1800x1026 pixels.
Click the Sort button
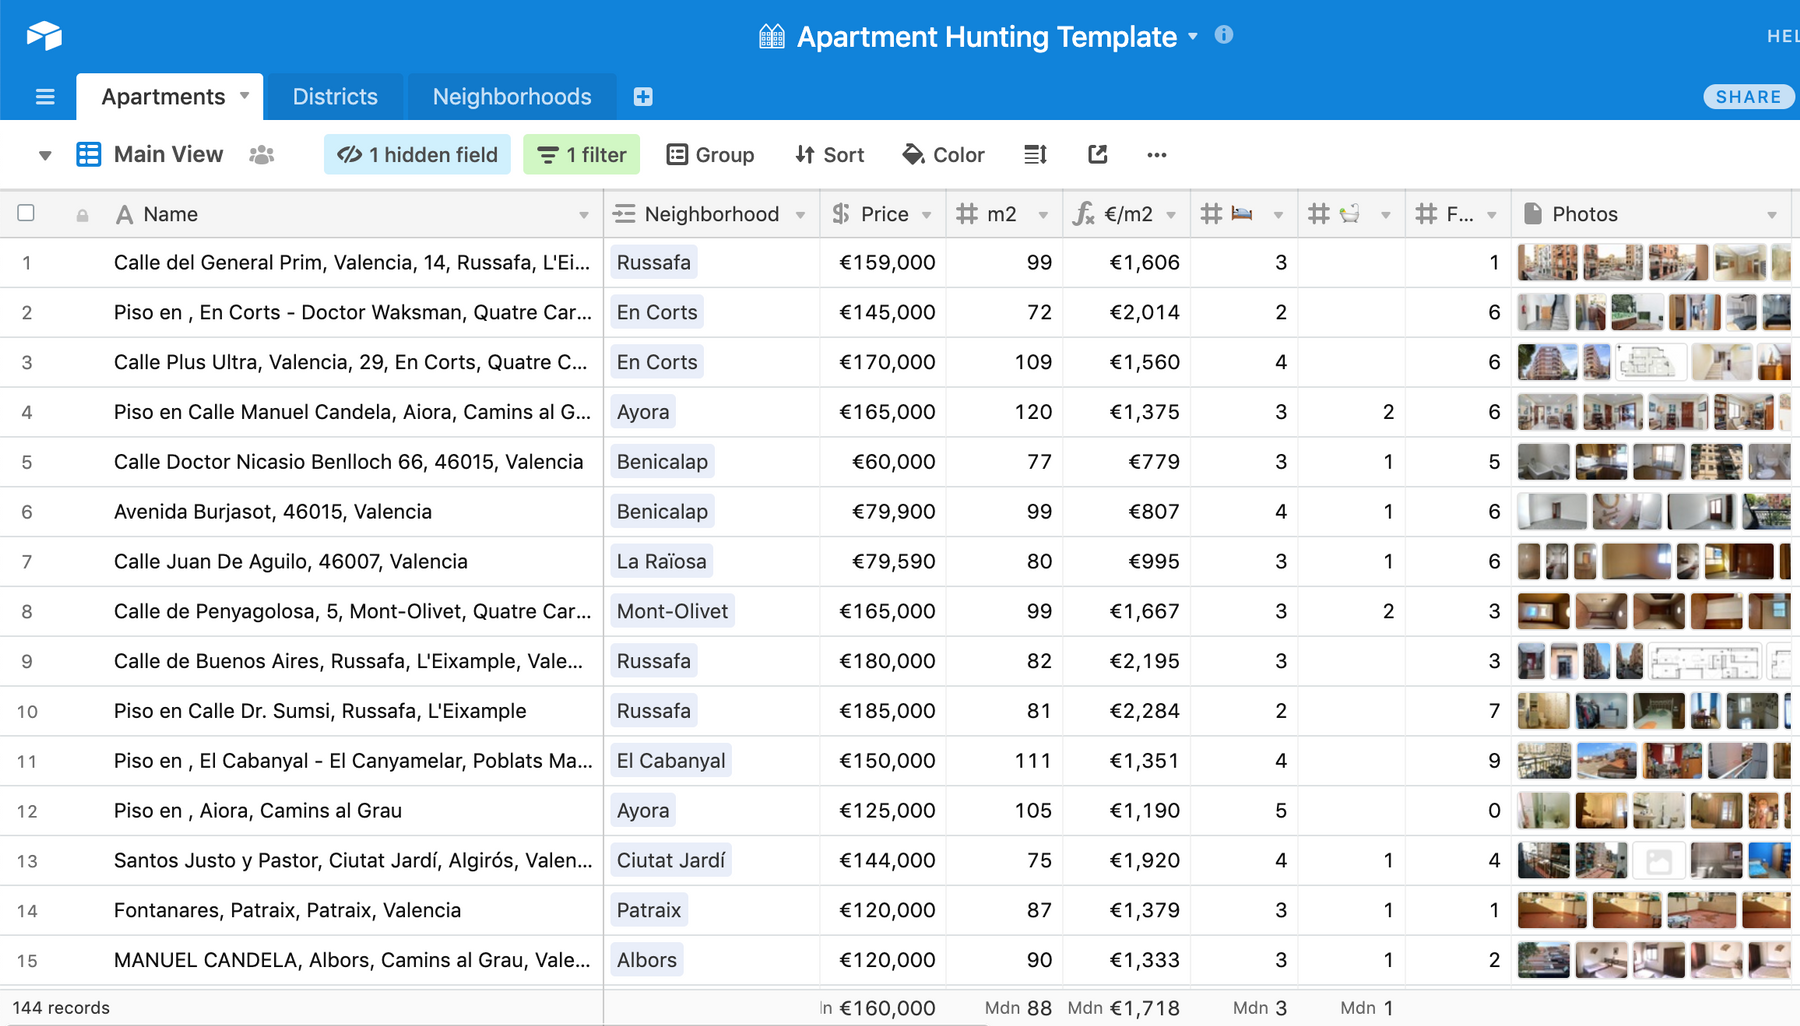[829, 155]
